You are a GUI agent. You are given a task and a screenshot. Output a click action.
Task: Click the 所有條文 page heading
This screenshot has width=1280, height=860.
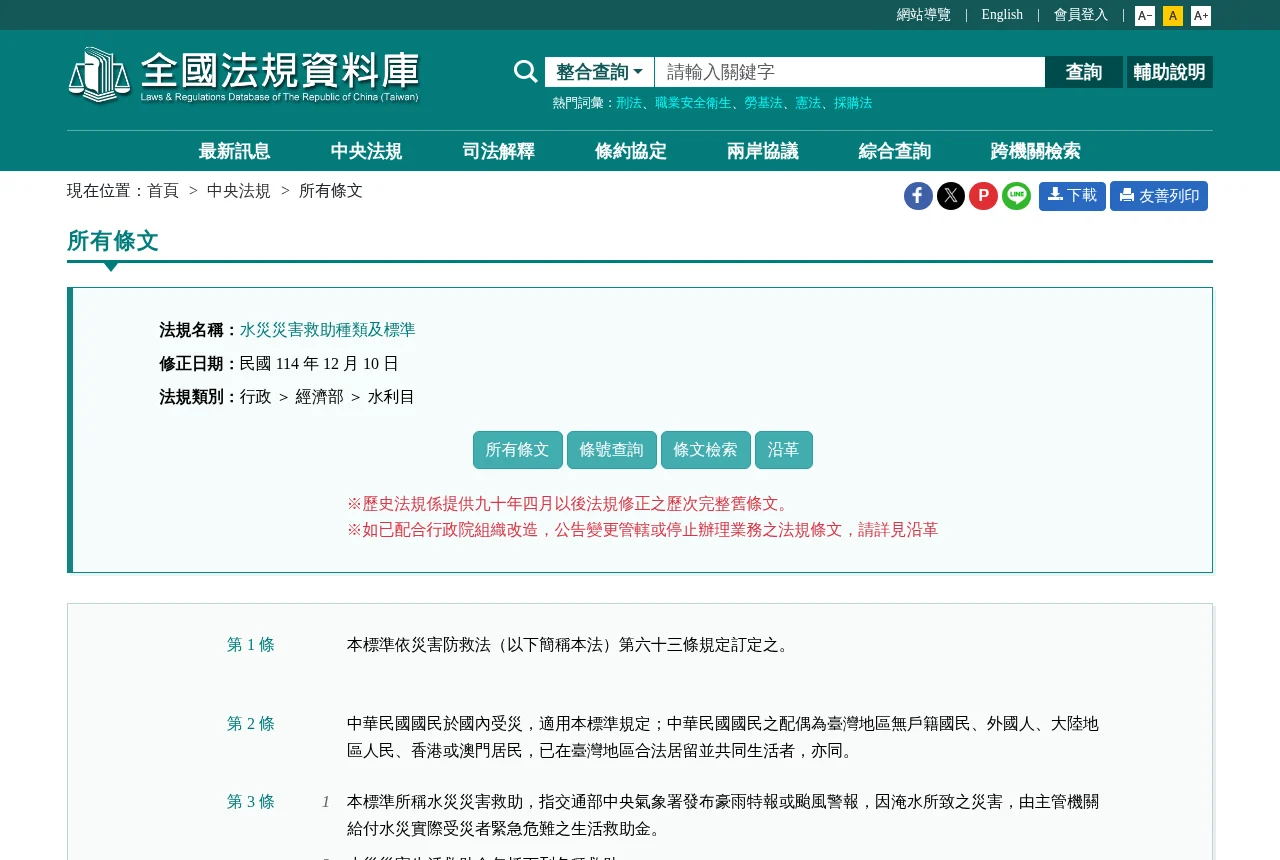click(x=113, y=241)
